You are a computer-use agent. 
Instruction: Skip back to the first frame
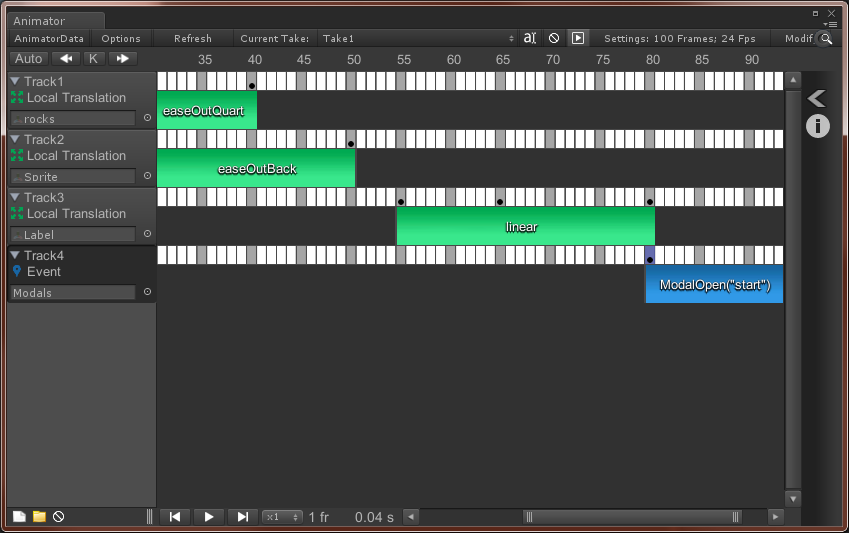pyautogui.click(x=175, y=517)
